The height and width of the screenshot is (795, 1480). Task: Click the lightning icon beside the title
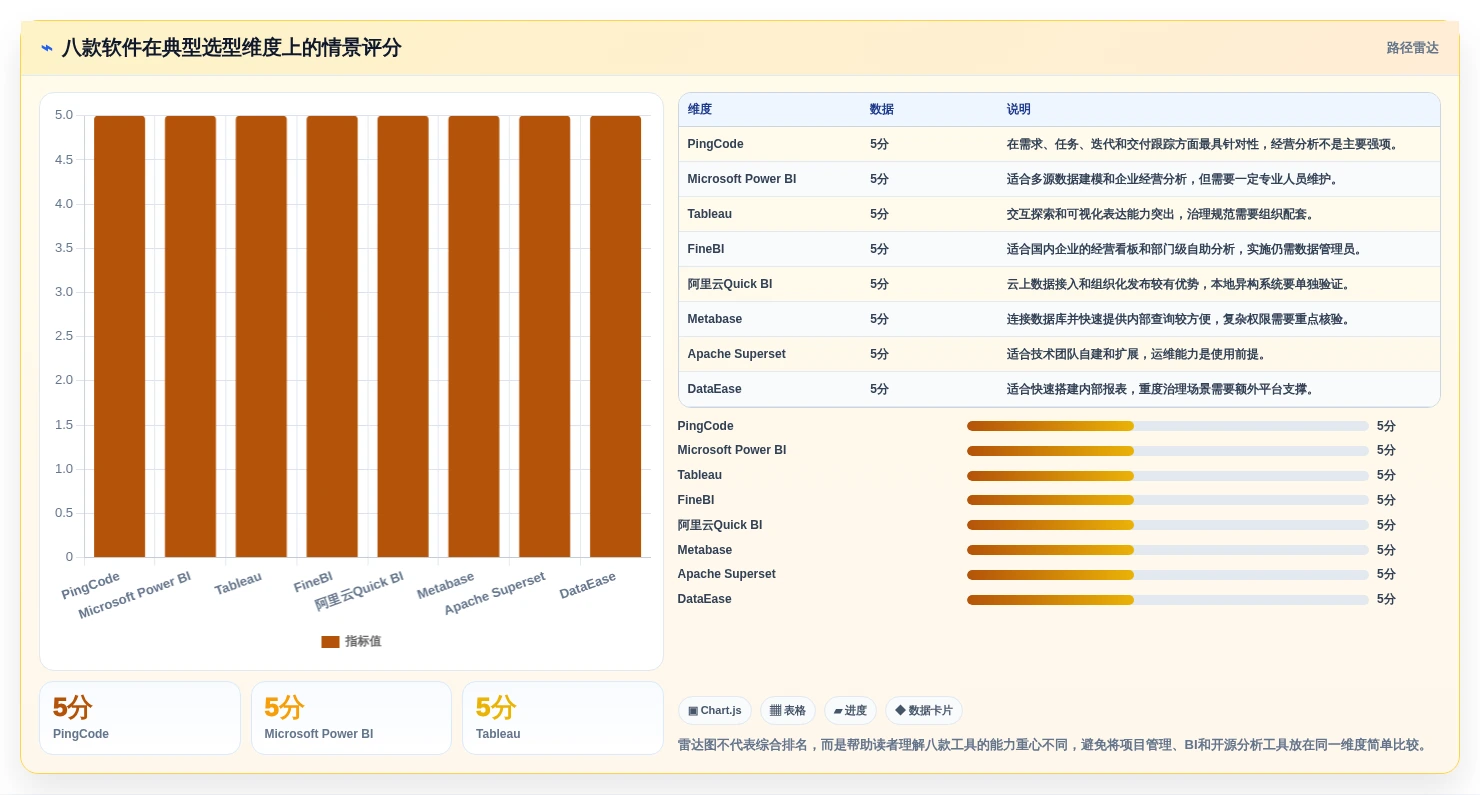[47, 47]
